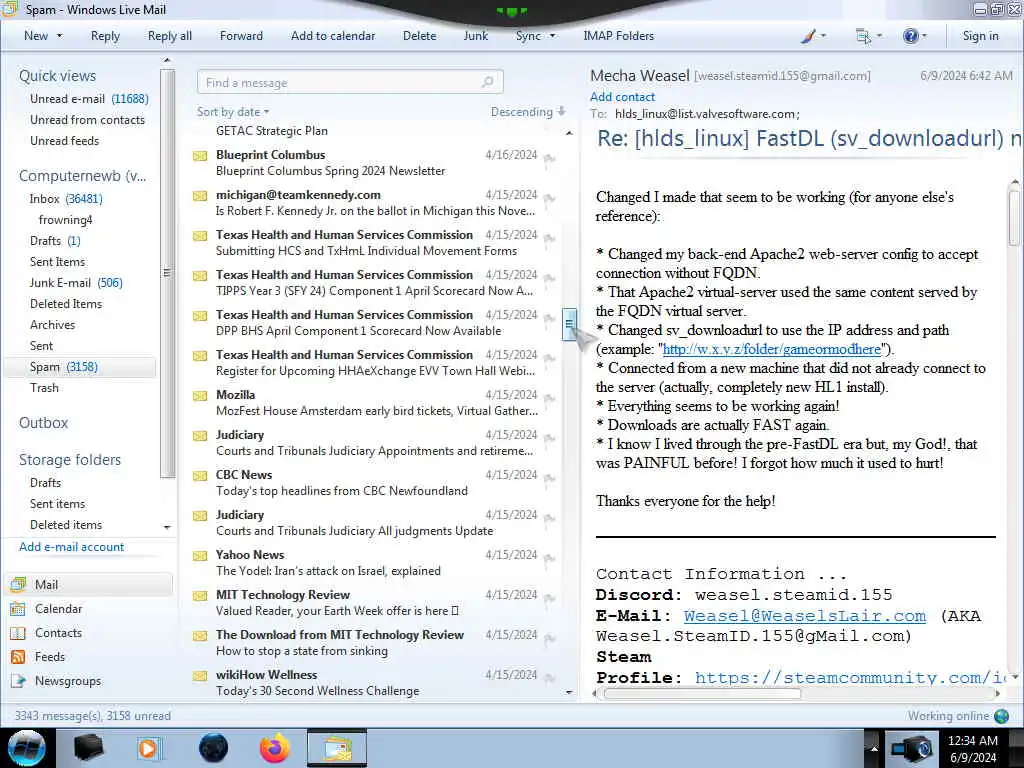
Task: Open the steamcommunity.com profile link
Action: click(x=850, y=677)
